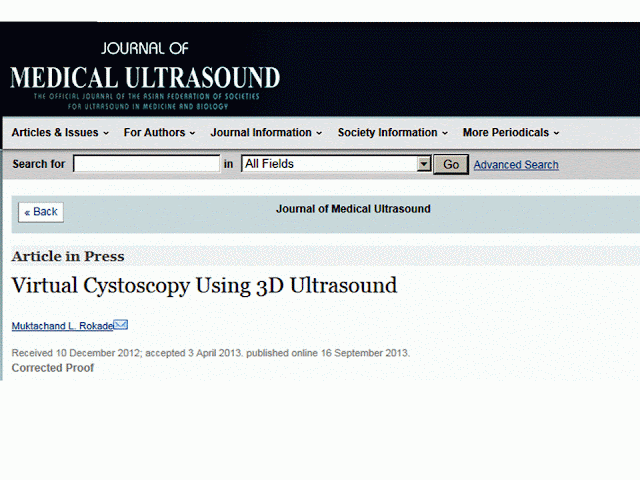
Task: Click the Go search button
Action: [451, 164]
